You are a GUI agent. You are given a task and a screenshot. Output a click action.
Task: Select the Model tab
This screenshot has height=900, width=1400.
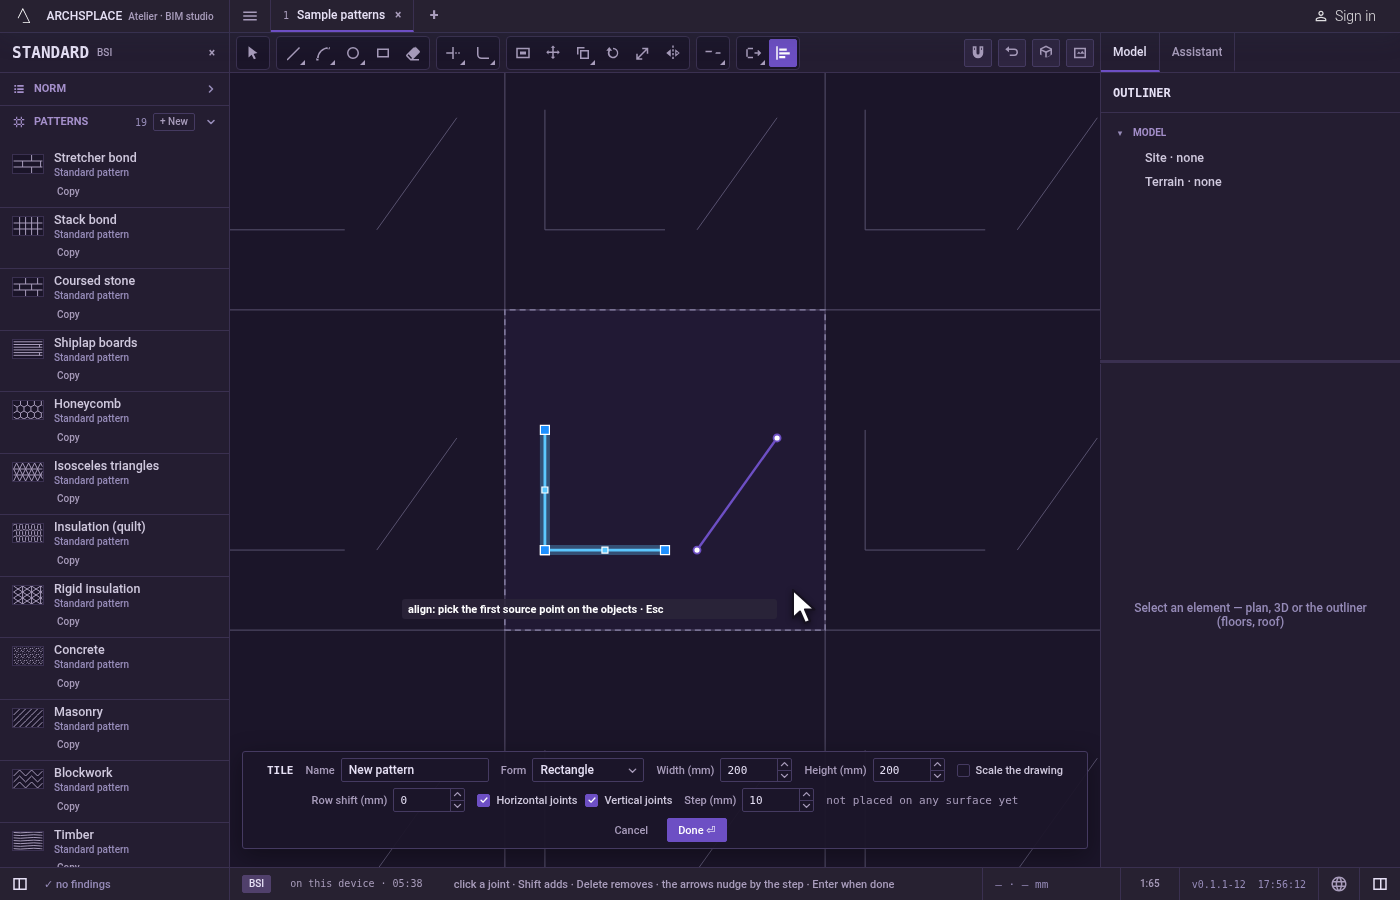[1130, 52]
